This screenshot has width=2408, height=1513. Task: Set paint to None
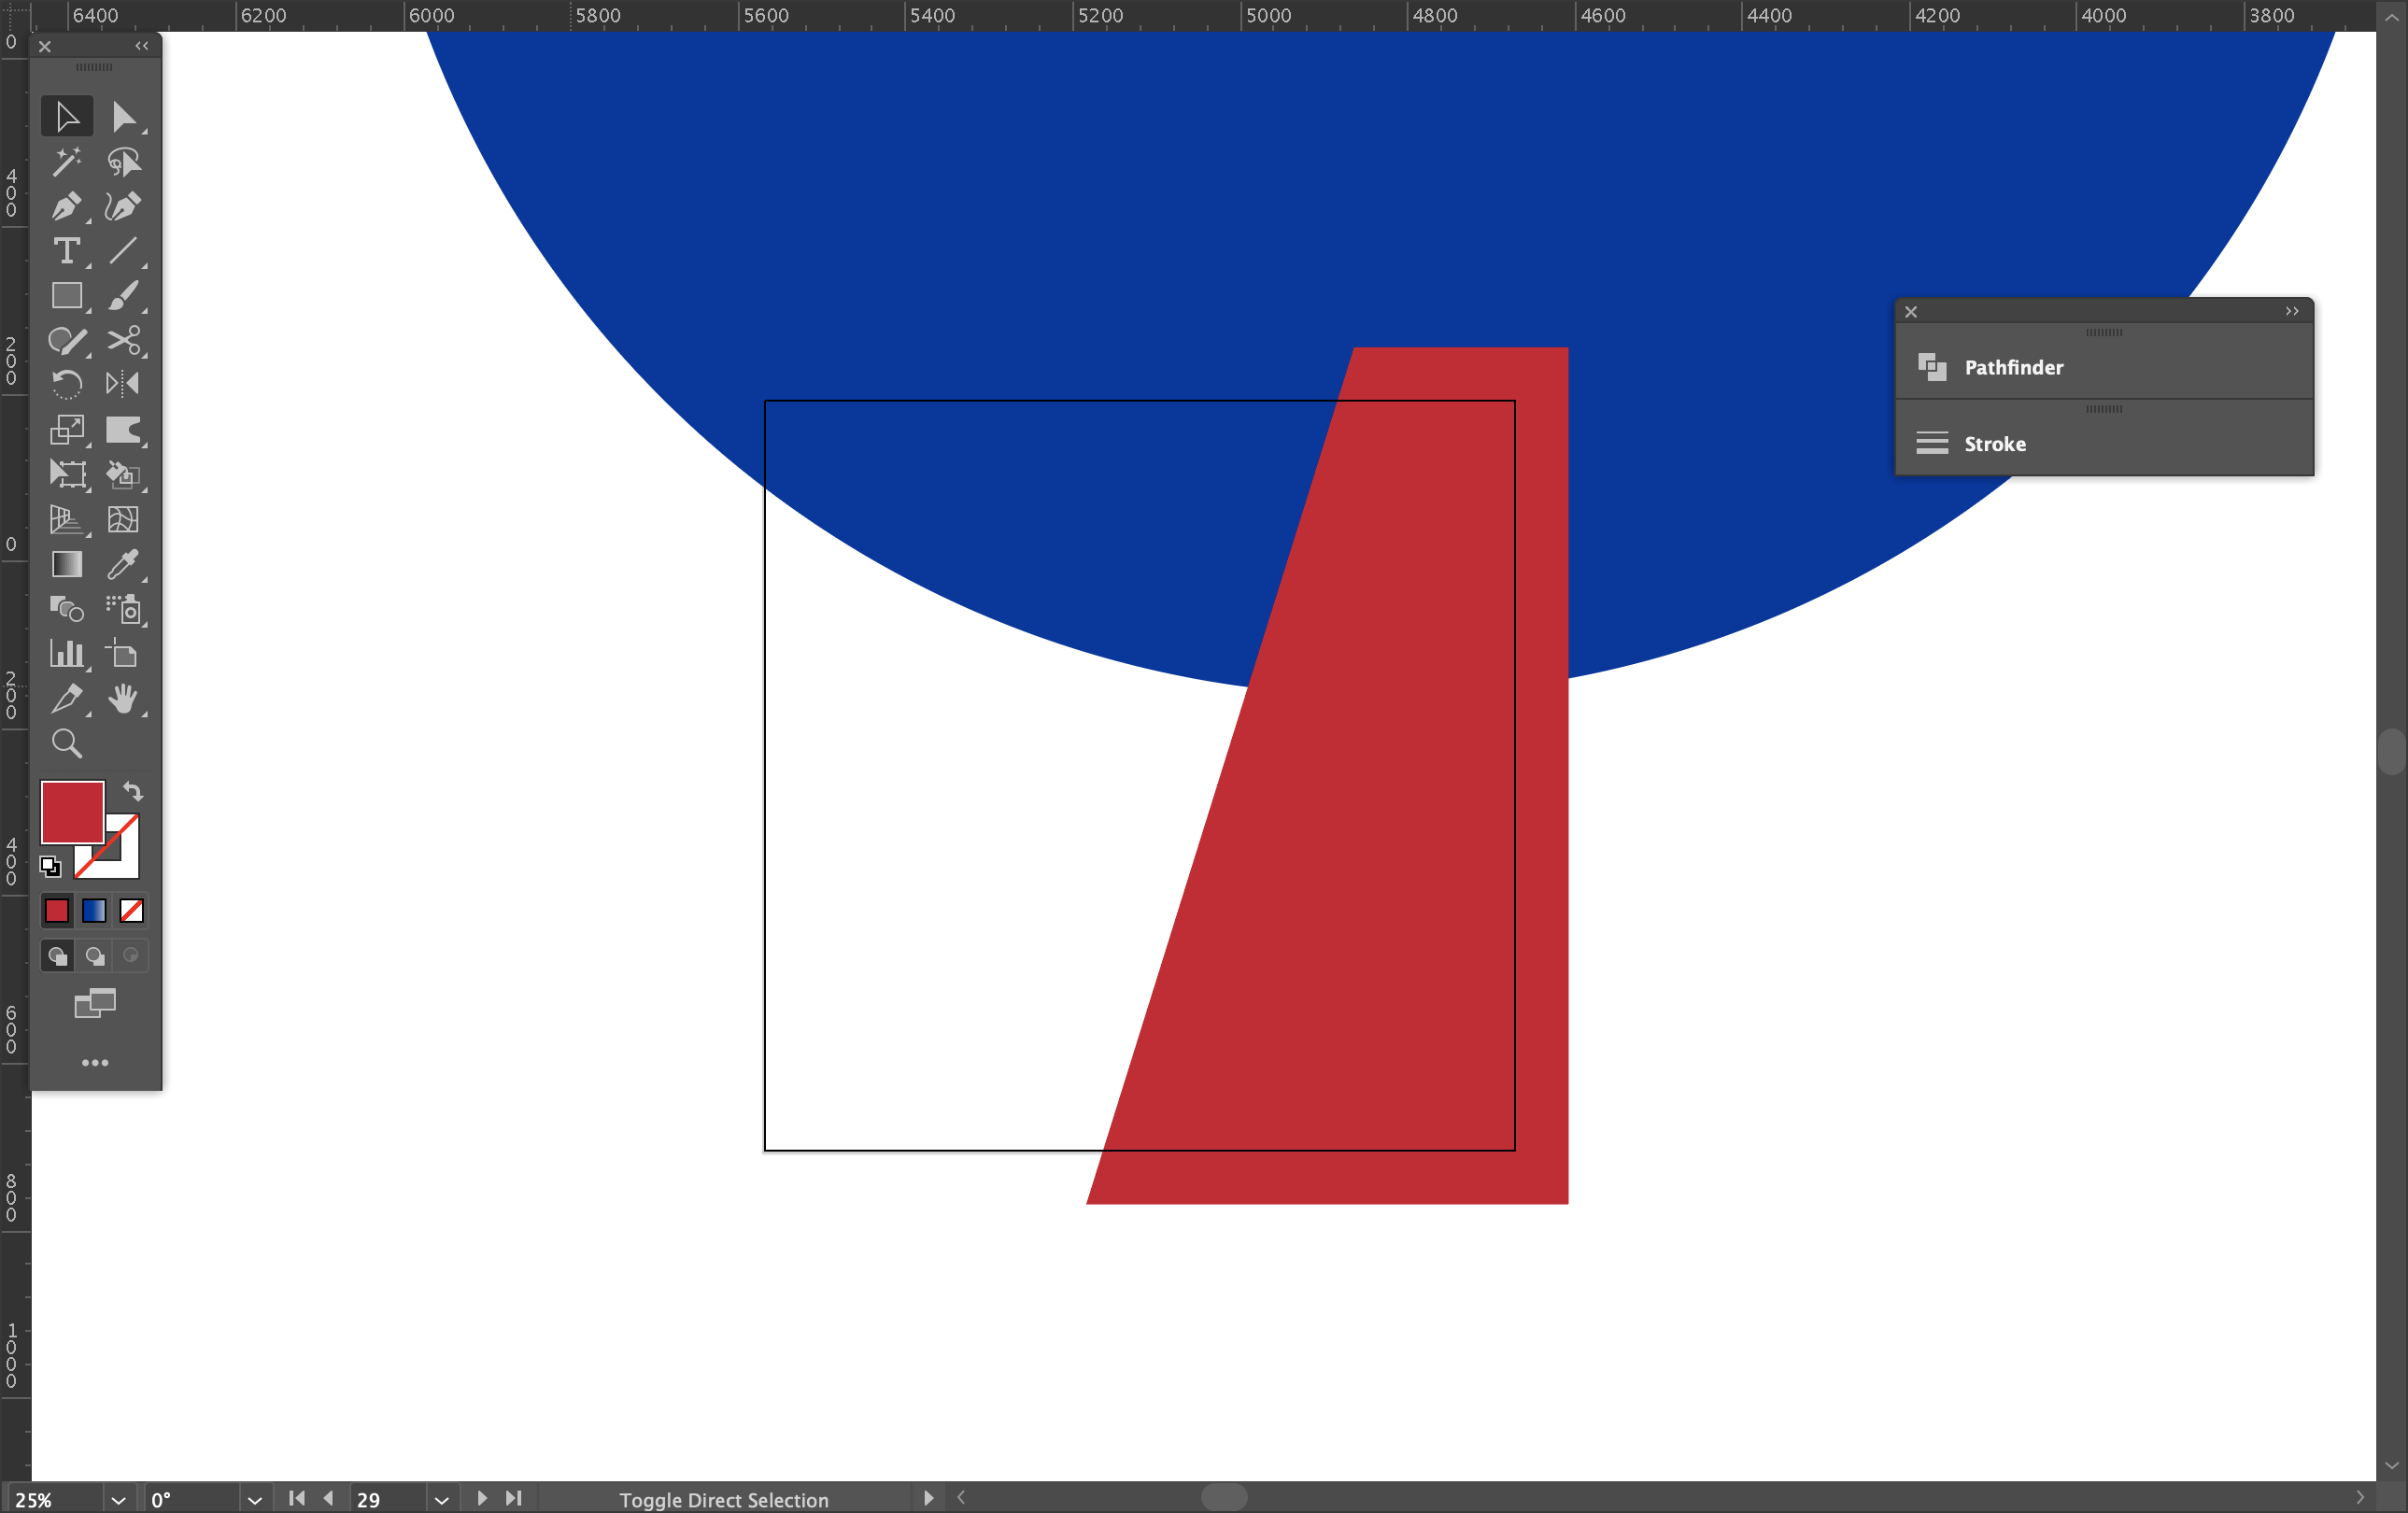tap(131, 911)
